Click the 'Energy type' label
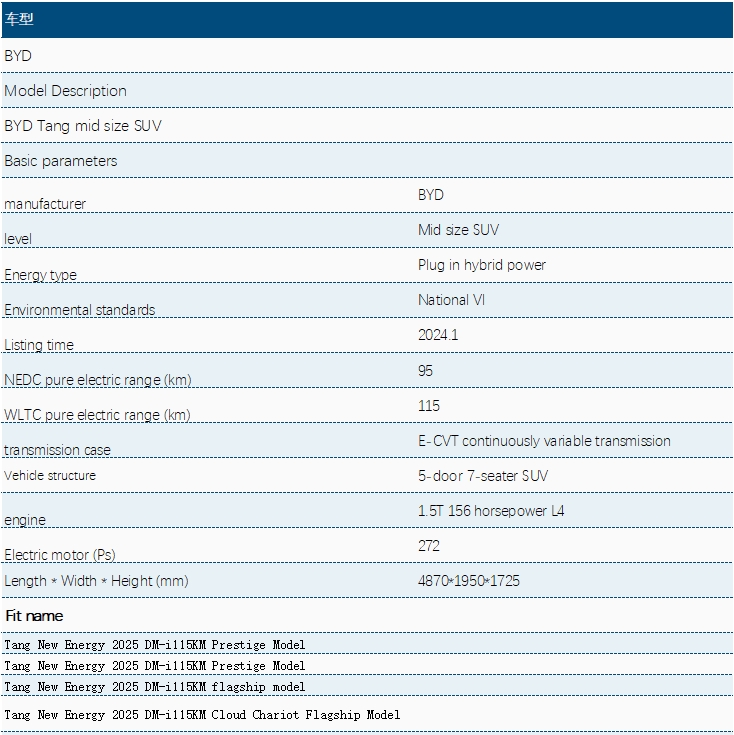 [x=40, y=275]
